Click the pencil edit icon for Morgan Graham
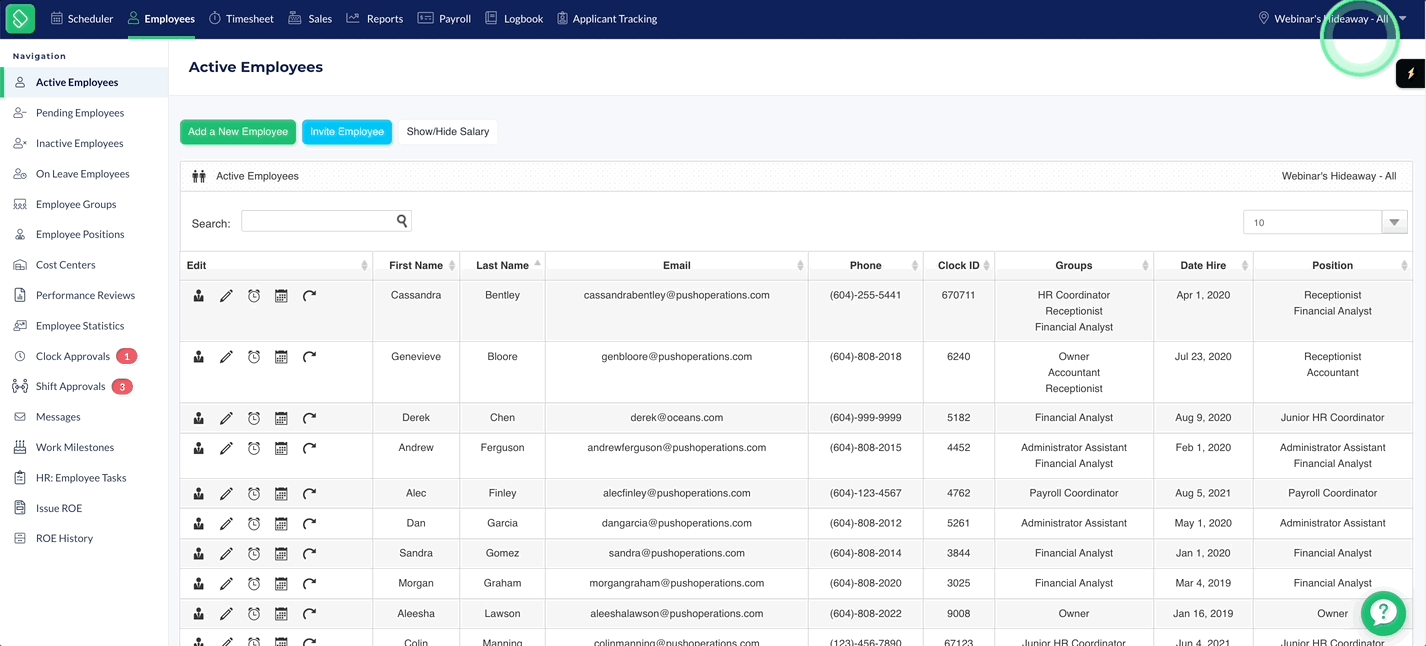Image resolution: width=1426 pixels, height=646 pixels. (x=226, y=583)
